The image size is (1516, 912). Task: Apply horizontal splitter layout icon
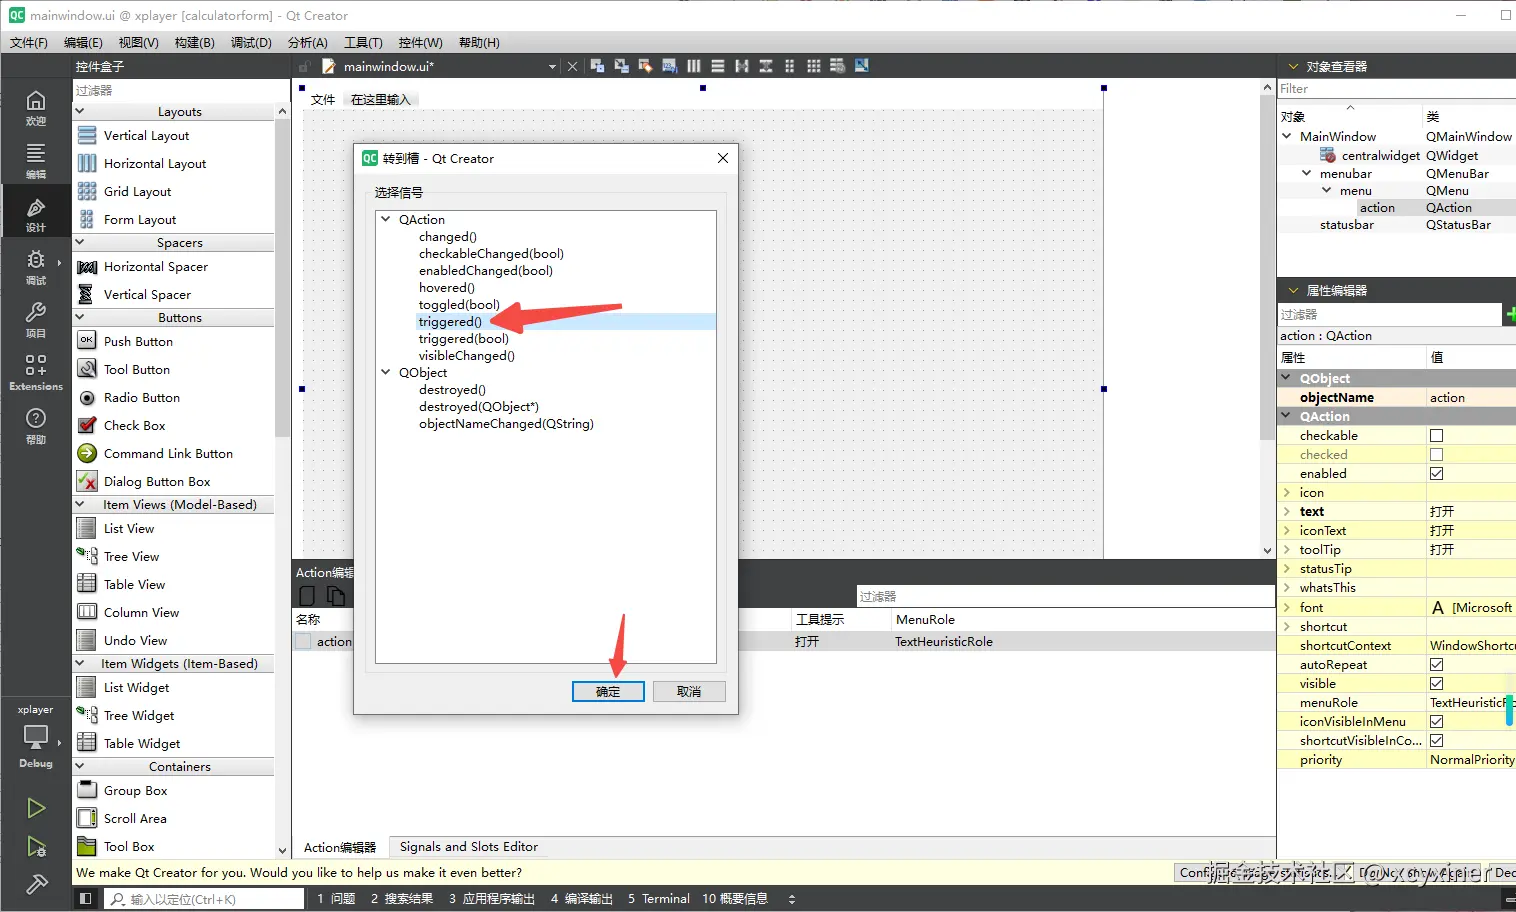click(x=741, y=66)
